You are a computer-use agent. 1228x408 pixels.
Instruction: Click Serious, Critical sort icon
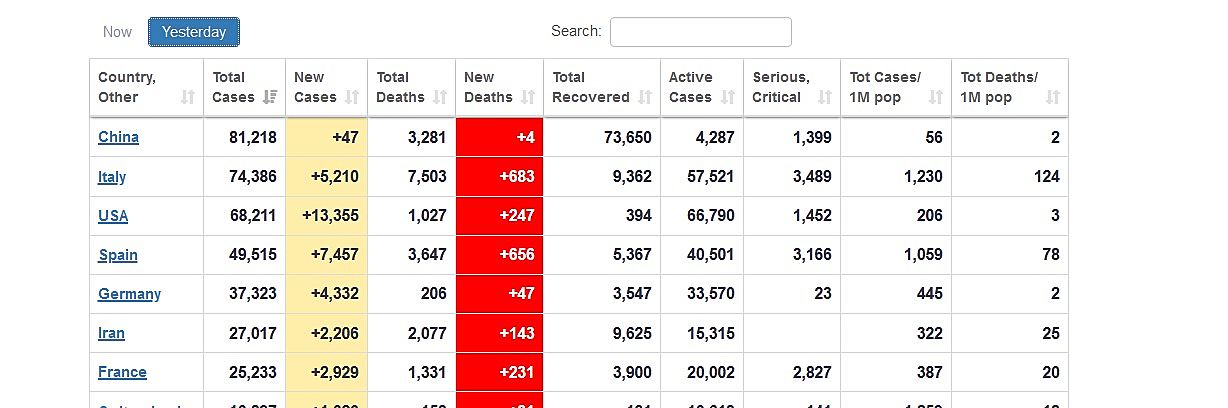tap(825, 97)
